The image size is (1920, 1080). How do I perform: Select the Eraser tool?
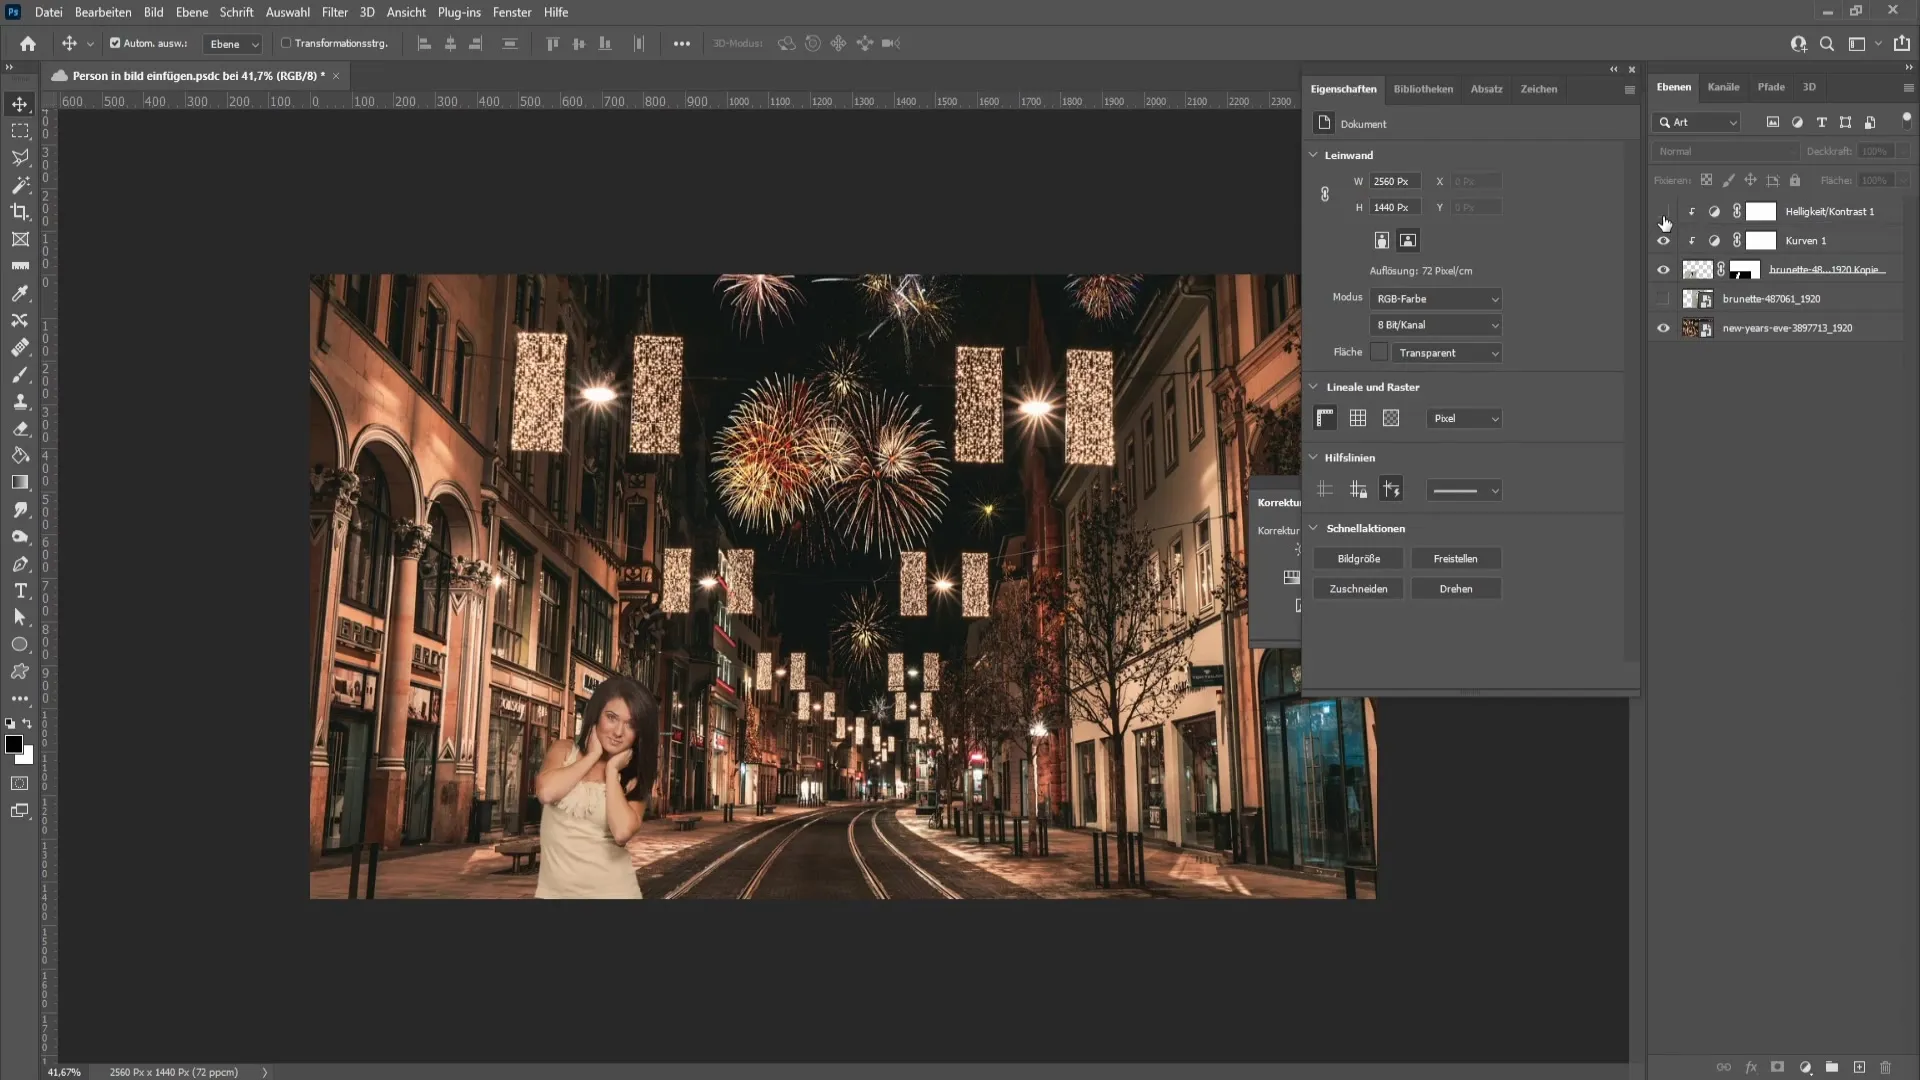(20, 431)
